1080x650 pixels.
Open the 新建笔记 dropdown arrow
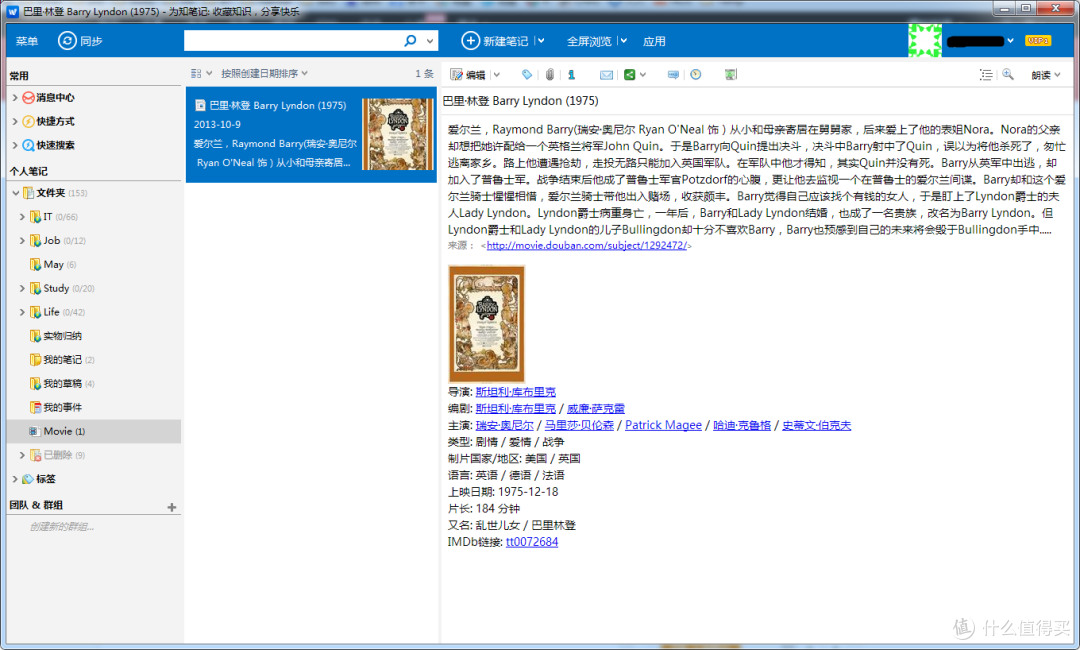pos(541,41)
